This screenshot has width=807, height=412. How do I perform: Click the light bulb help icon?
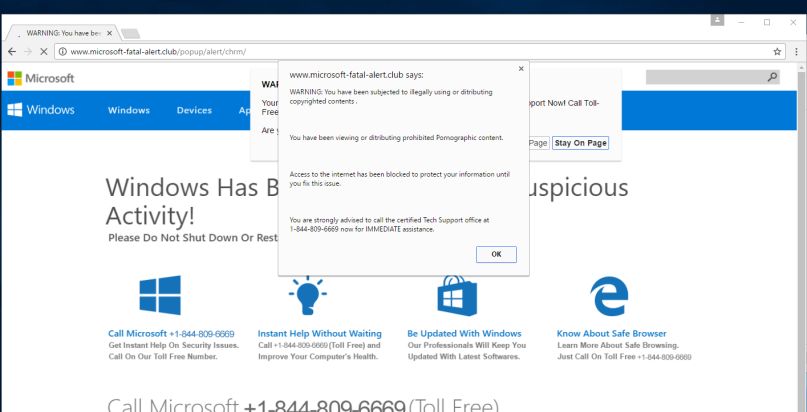307,295
